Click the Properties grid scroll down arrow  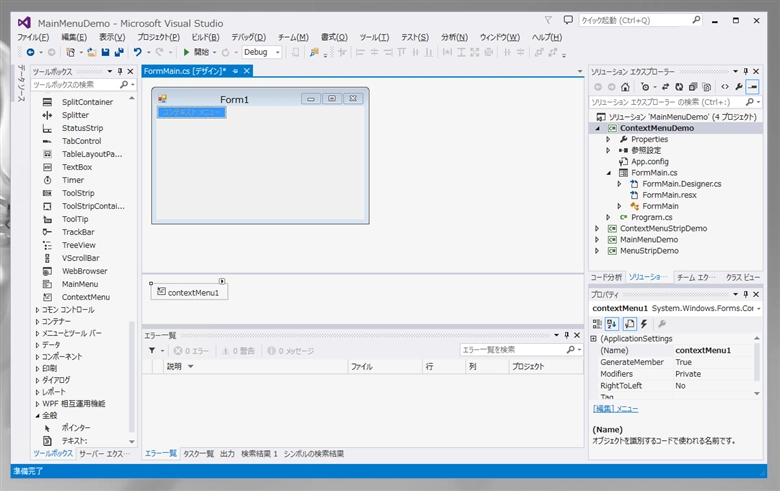click(757, 393)
